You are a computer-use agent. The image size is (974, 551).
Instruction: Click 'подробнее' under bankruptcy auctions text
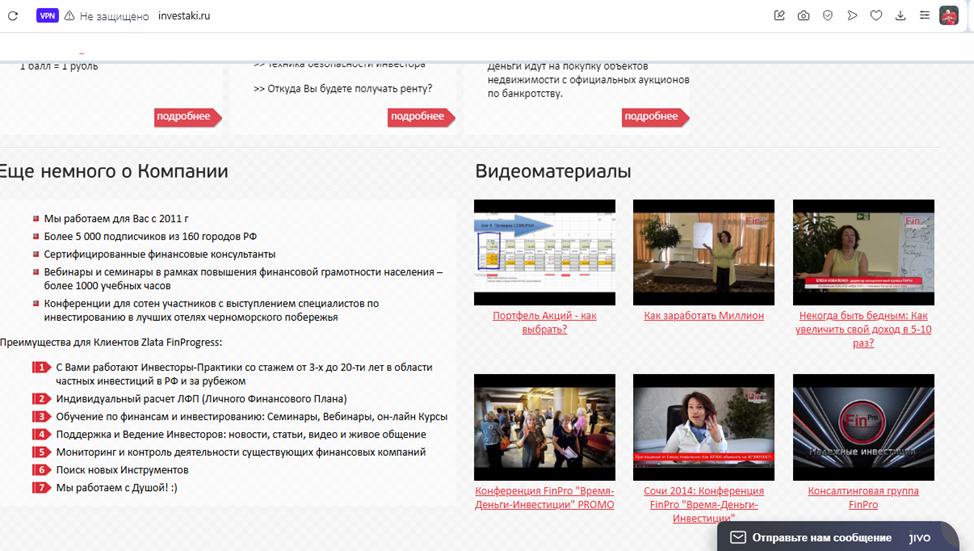tap(655, 117)
